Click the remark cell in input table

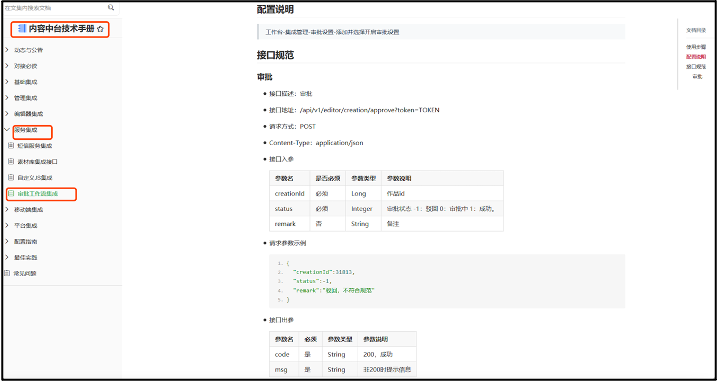(x=290, y=224)
